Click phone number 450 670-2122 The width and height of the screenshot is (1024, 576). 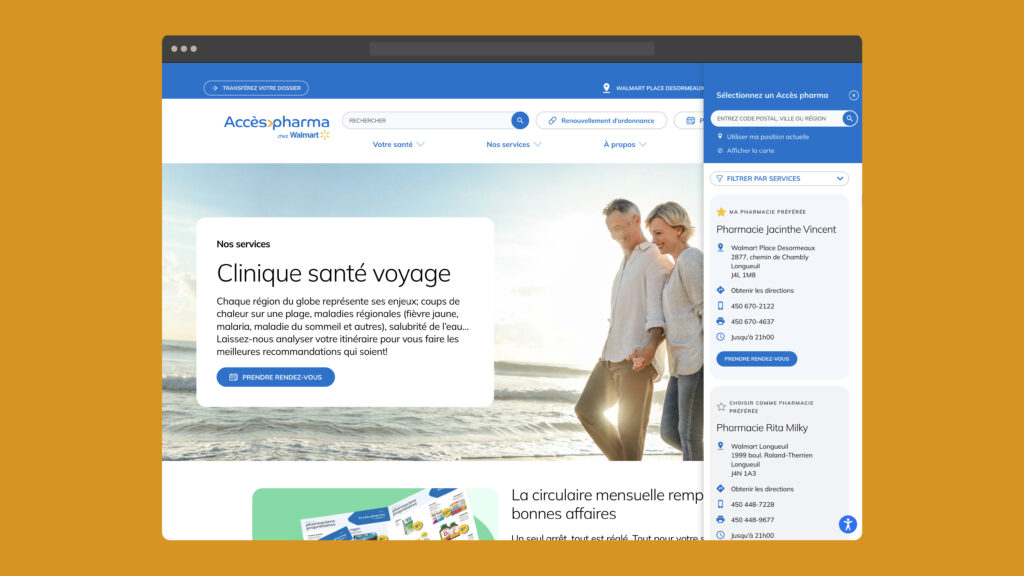click(x=752, y=306)
